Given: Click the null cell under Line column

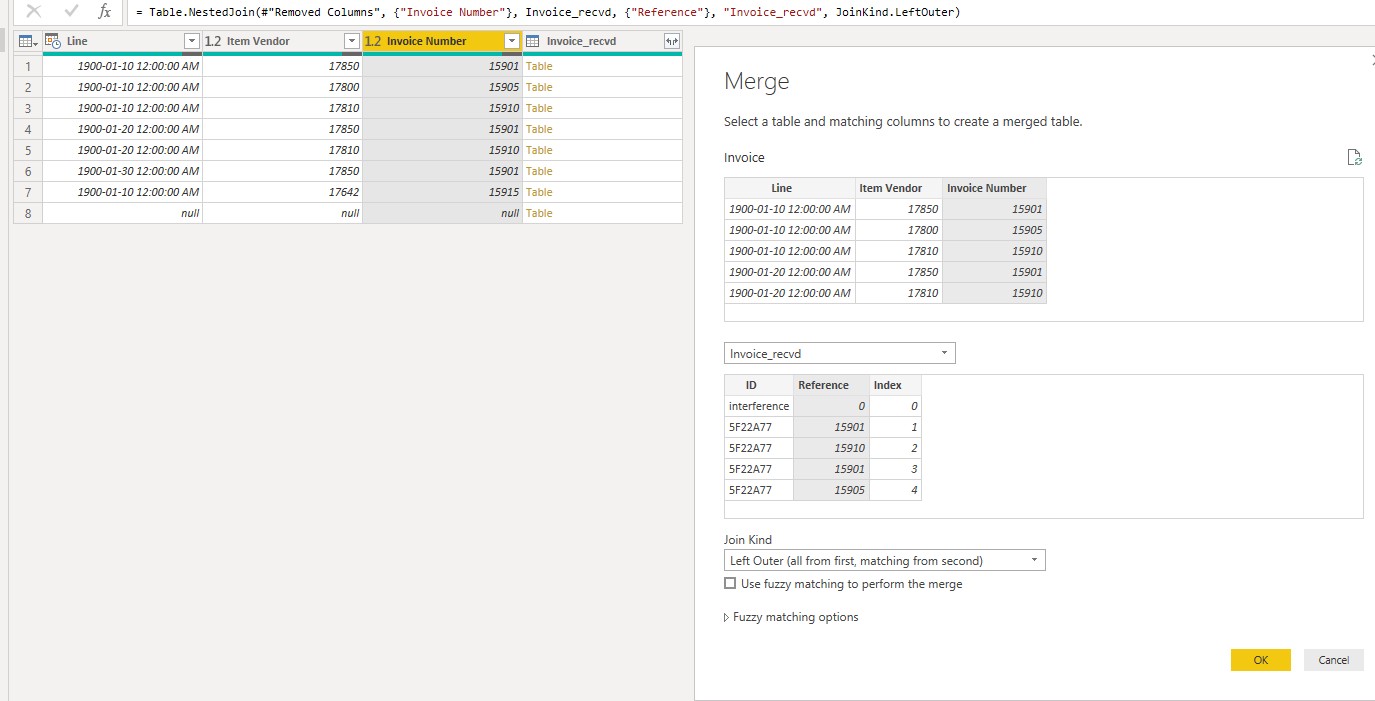Looking at the screenshot, I should click(x=122, y=213).
